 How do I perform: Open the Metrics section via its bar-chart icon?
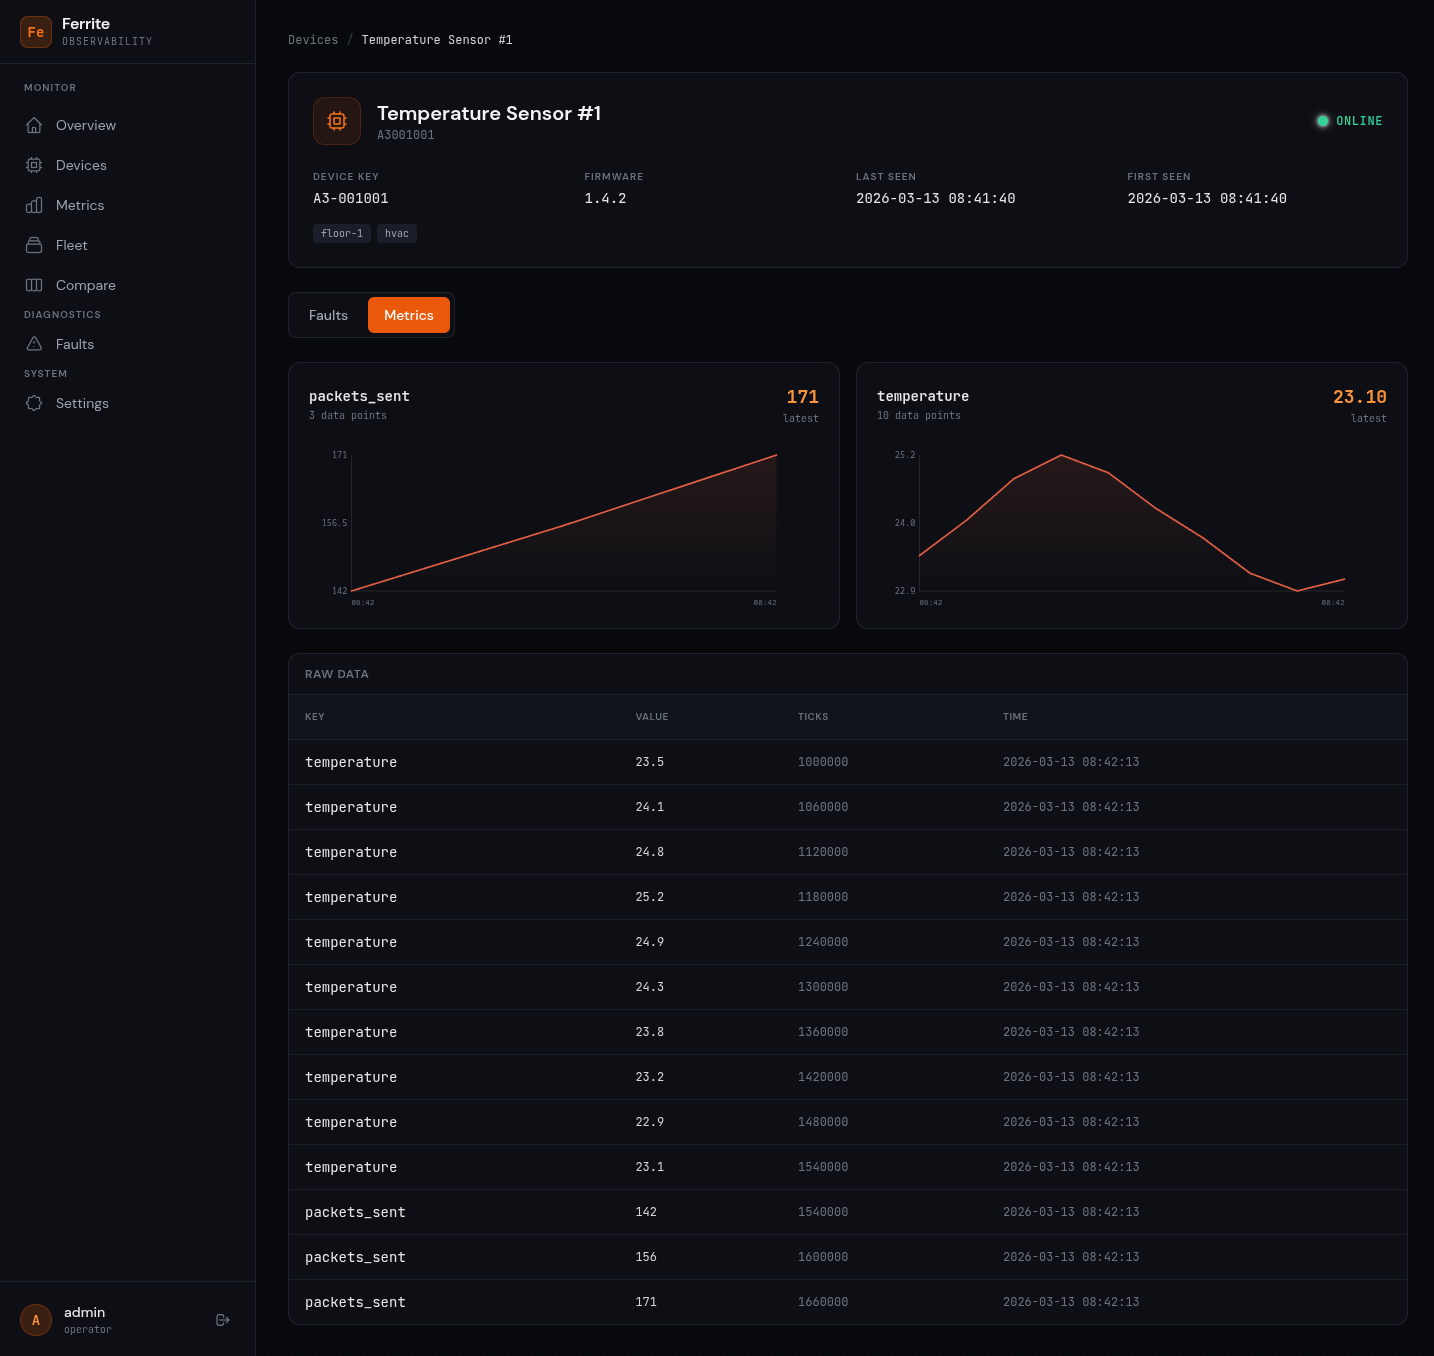click(x=34, y=205)
